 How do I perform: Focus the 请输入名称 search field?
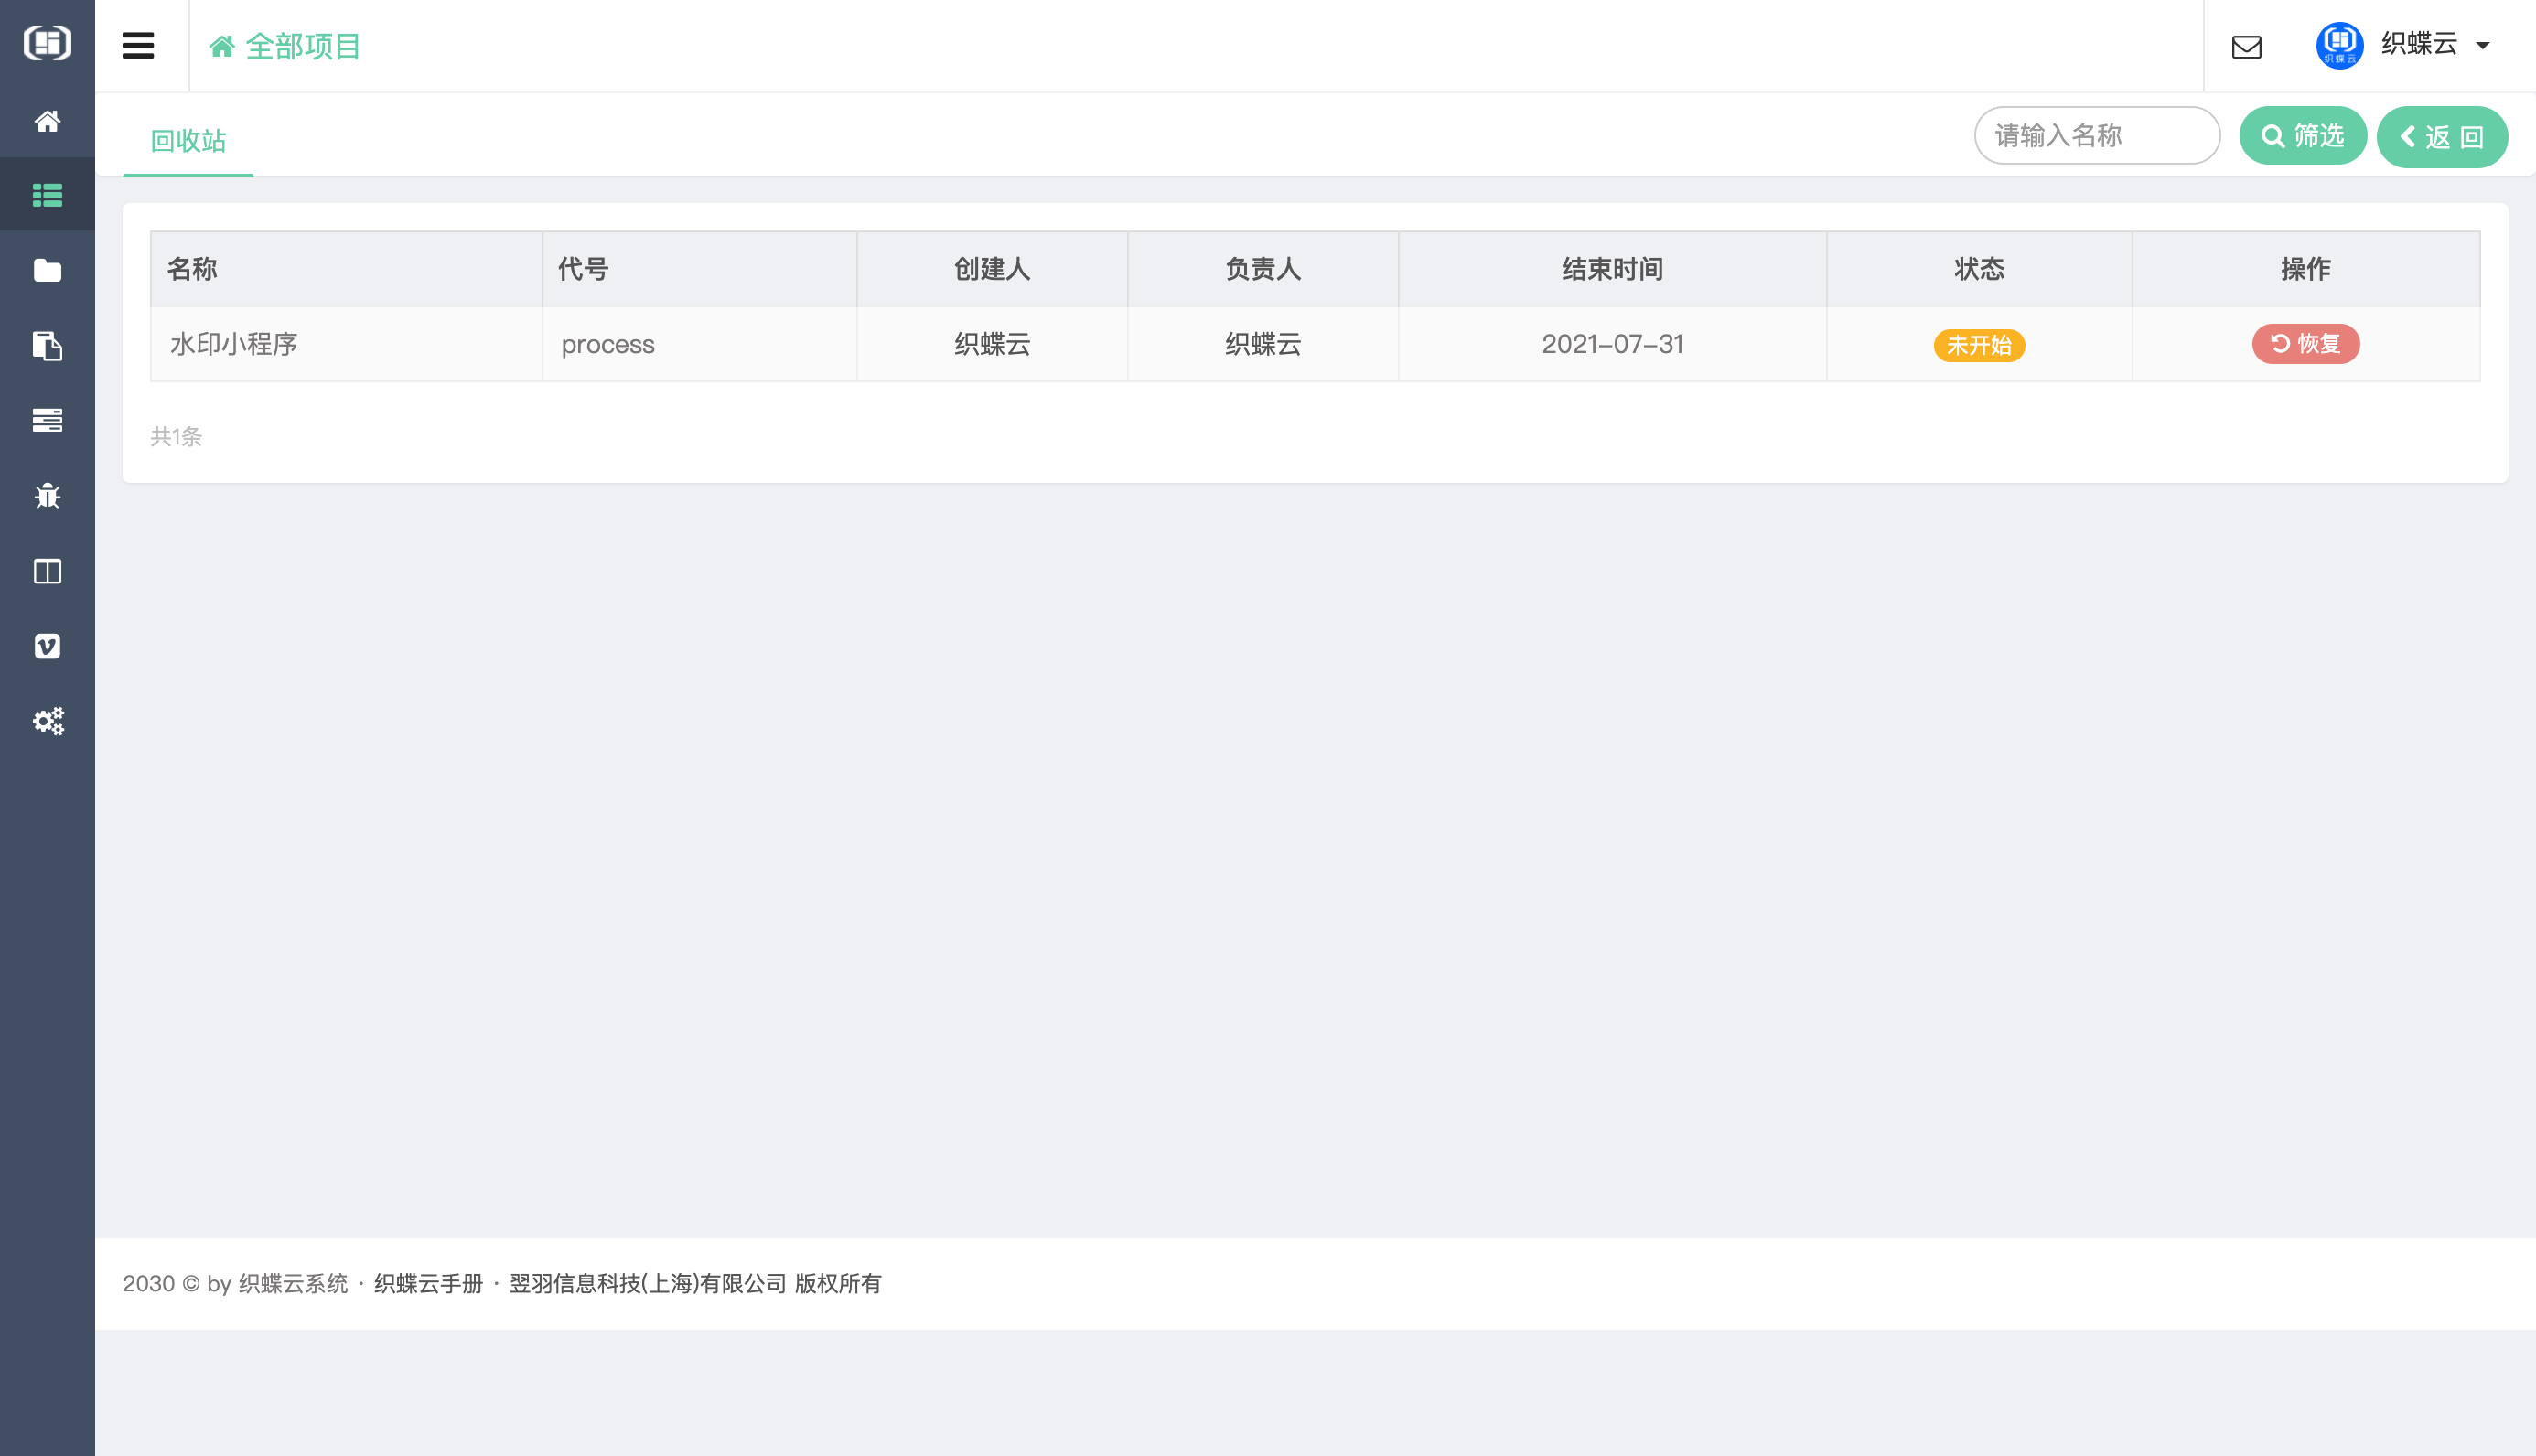coord(2096,135)
